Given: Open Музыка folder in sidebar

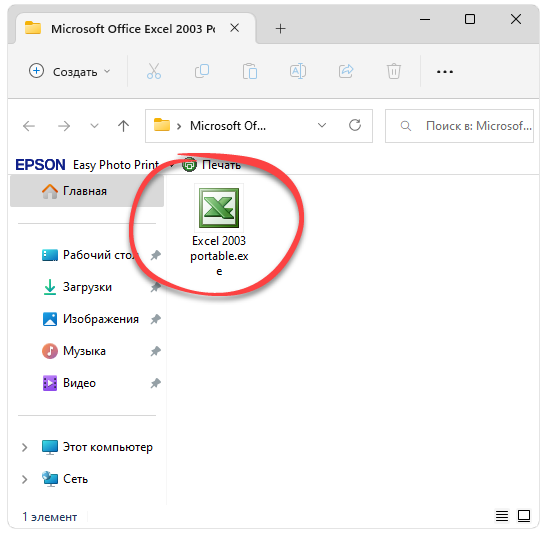Looking at the screenshot, I should pos(74,351).
